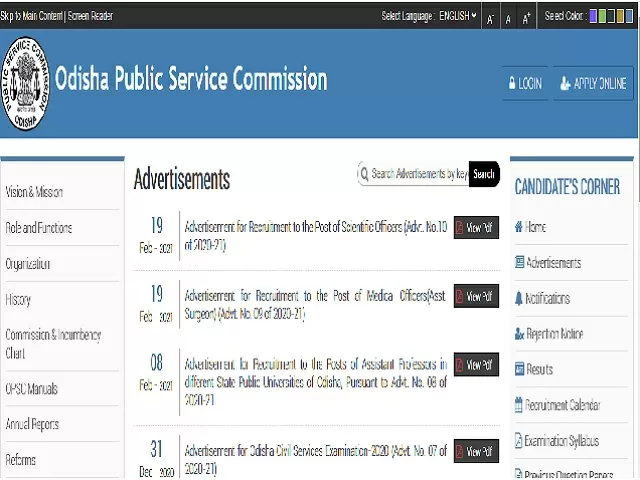Viewport: 640px width, 480px height.
Task: Click the Odisha Public Service Commission logo
Action: (25, 84)
